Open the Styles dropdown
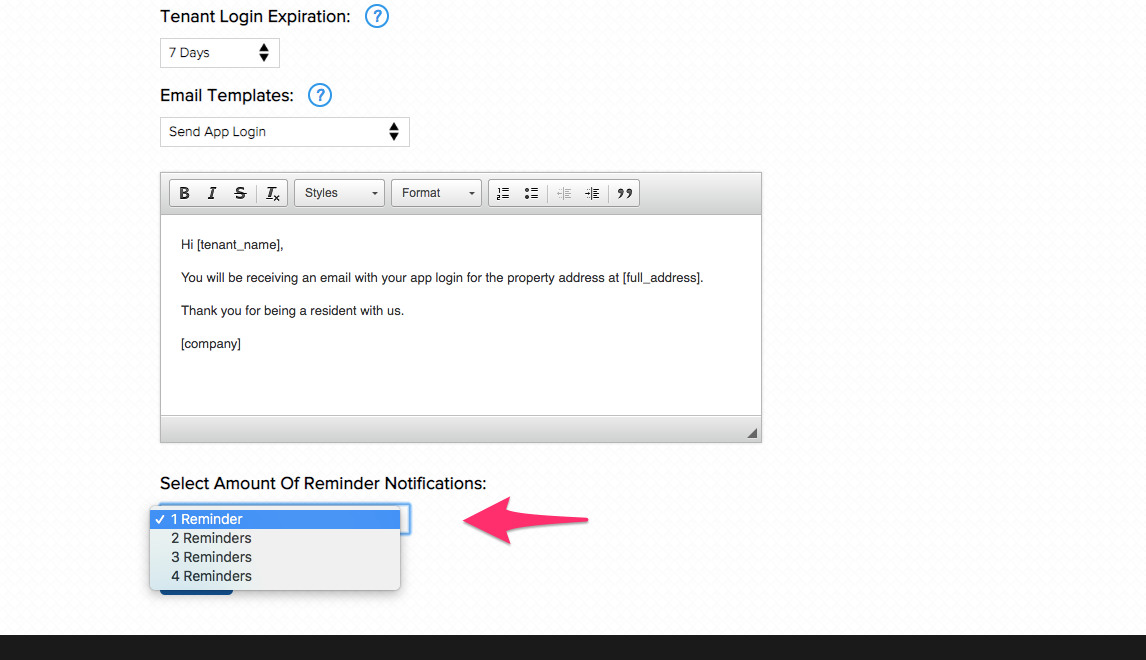The height and width of the screenshot is (660, 1146). pos(339,193)
